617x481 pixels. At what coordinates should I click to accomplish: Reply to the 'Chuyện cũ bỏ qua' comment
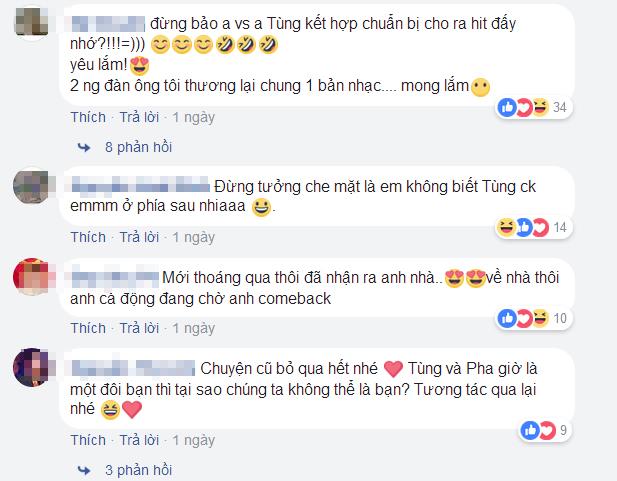(139, 440)
